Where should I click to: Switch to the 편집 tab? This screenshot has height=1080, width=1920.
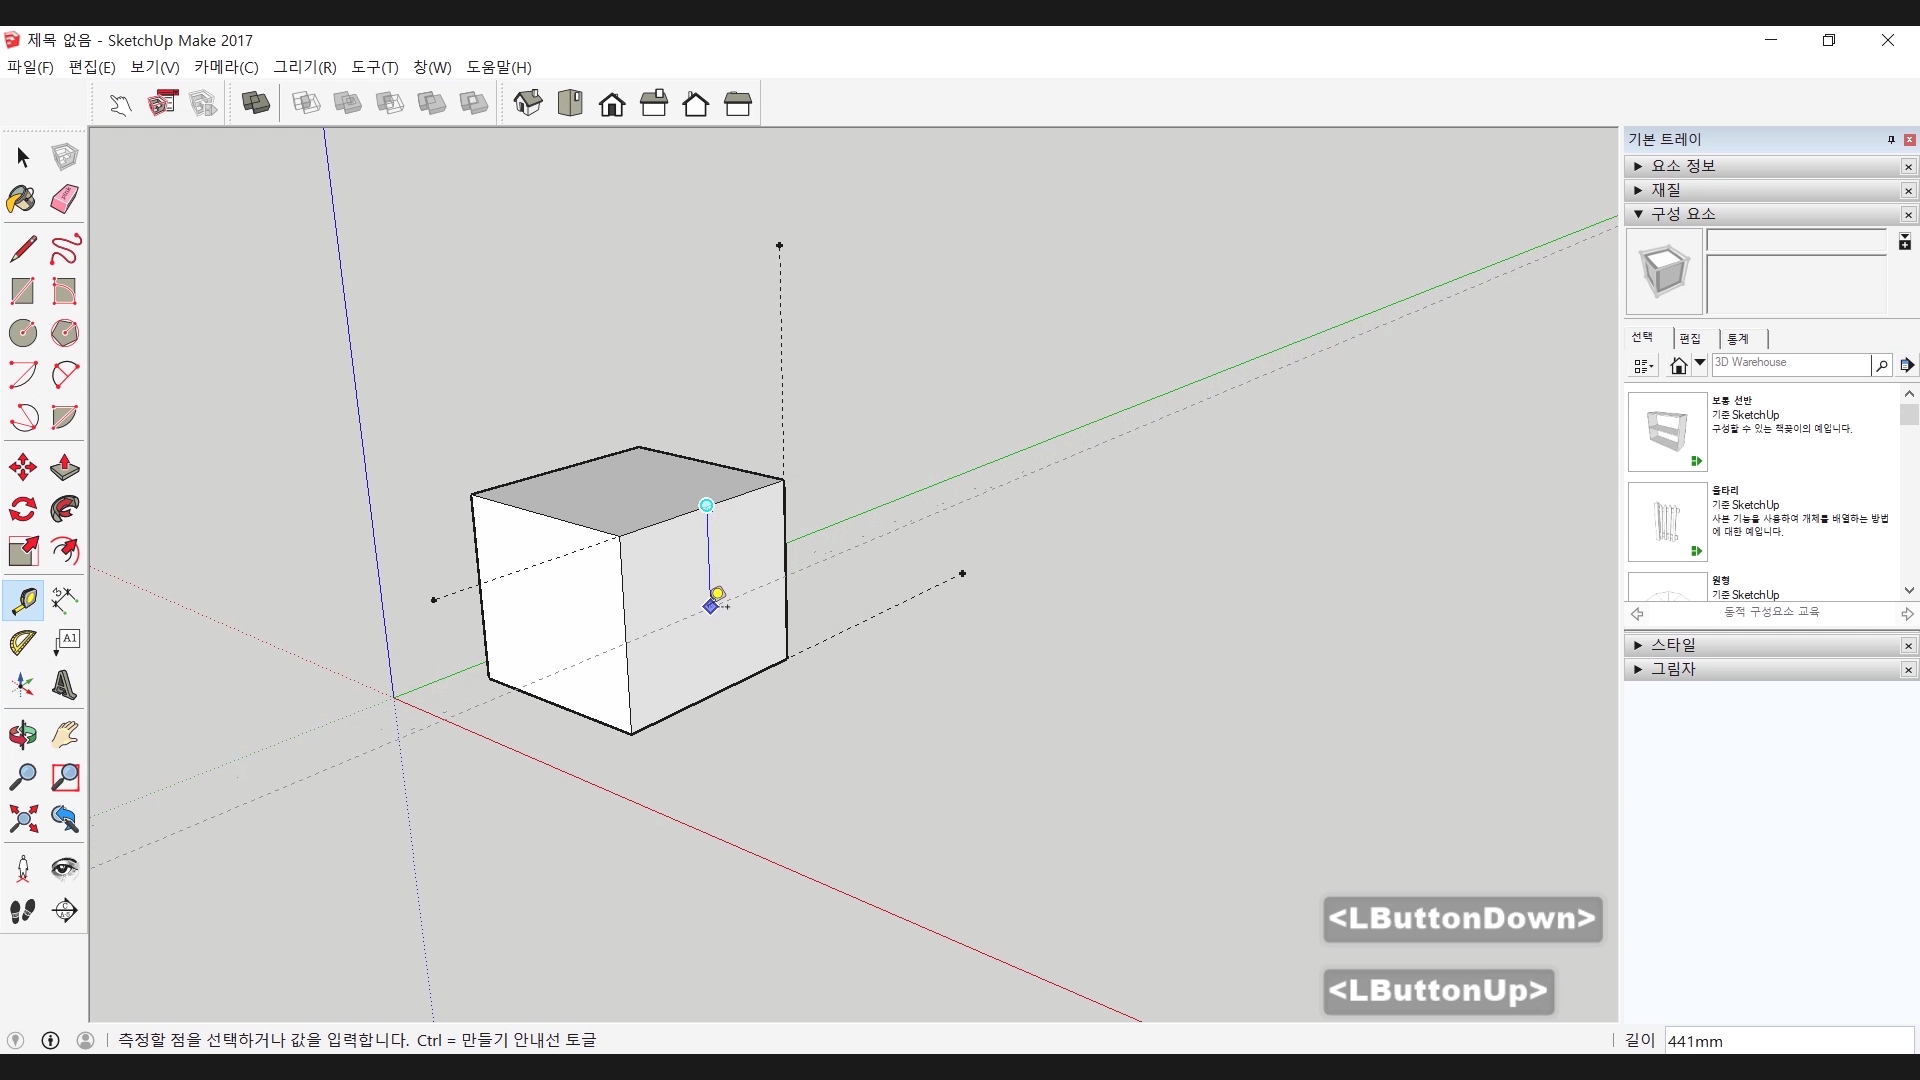coord(1690,339)
